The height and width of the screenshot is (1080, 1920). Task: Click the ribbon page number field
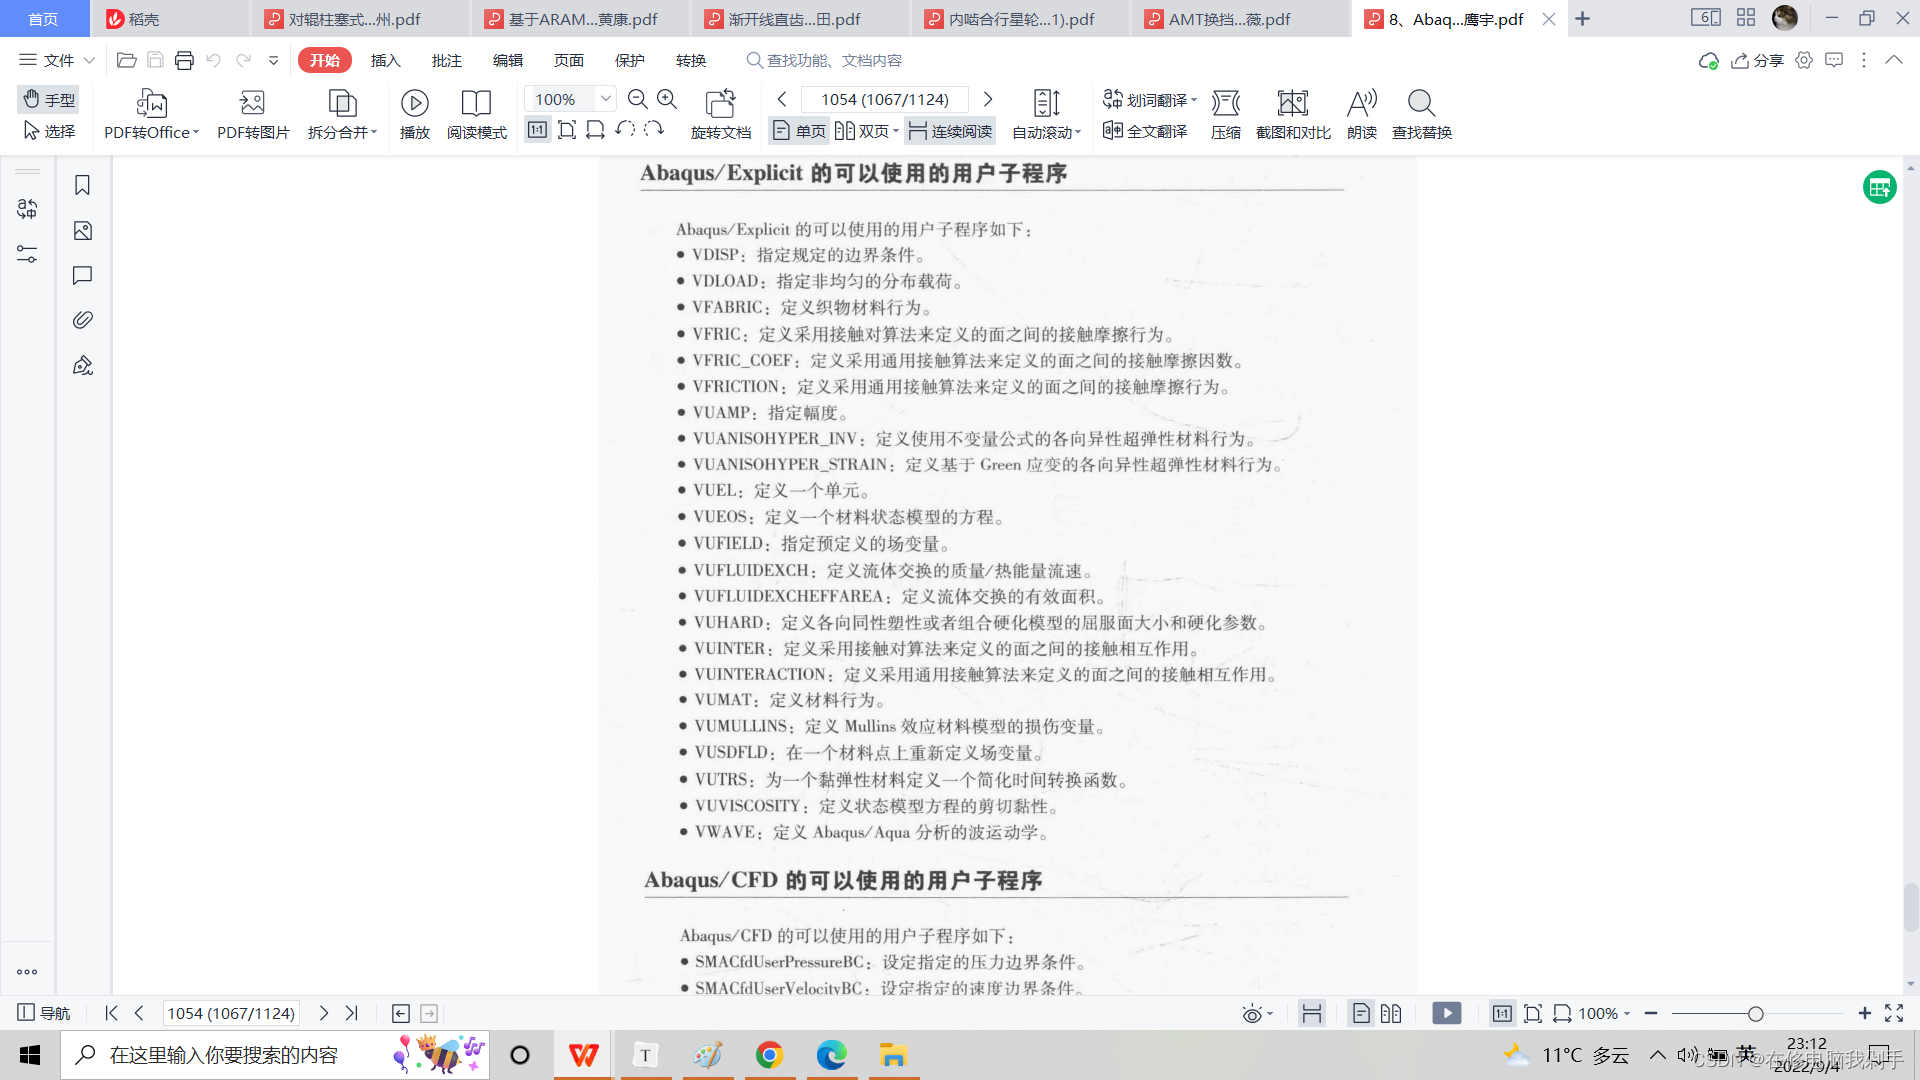coord(884,99)
